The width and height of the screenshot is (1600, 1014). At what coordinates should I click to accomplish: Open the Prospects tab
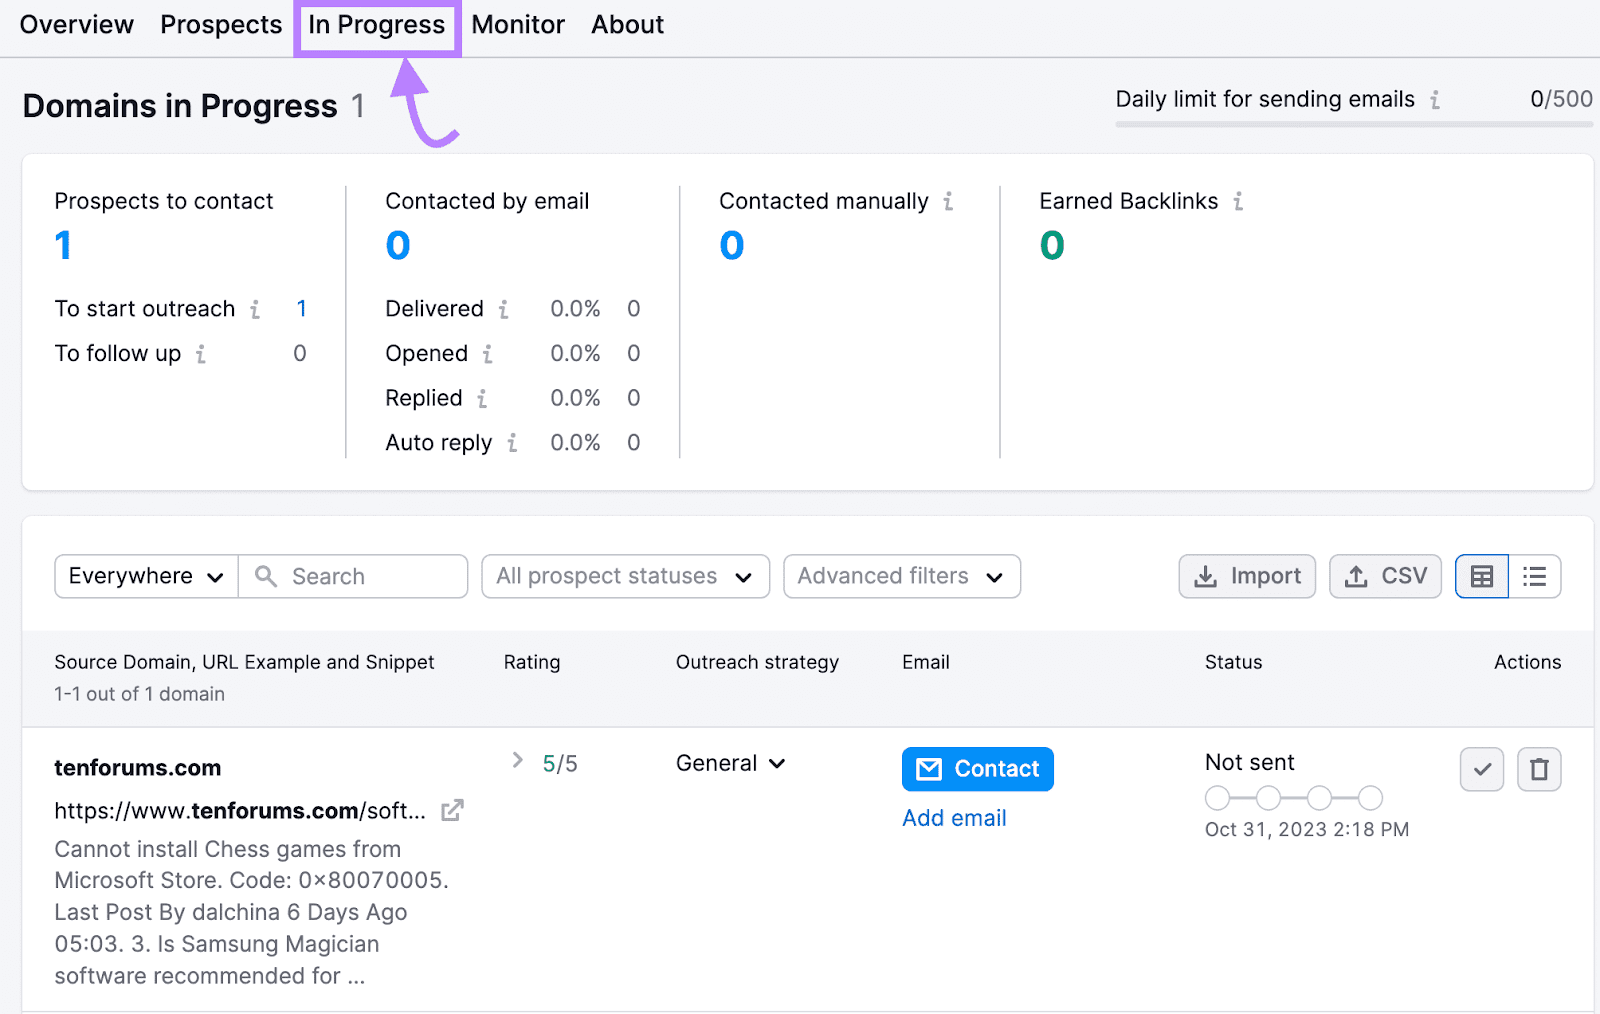pos(220,24)
